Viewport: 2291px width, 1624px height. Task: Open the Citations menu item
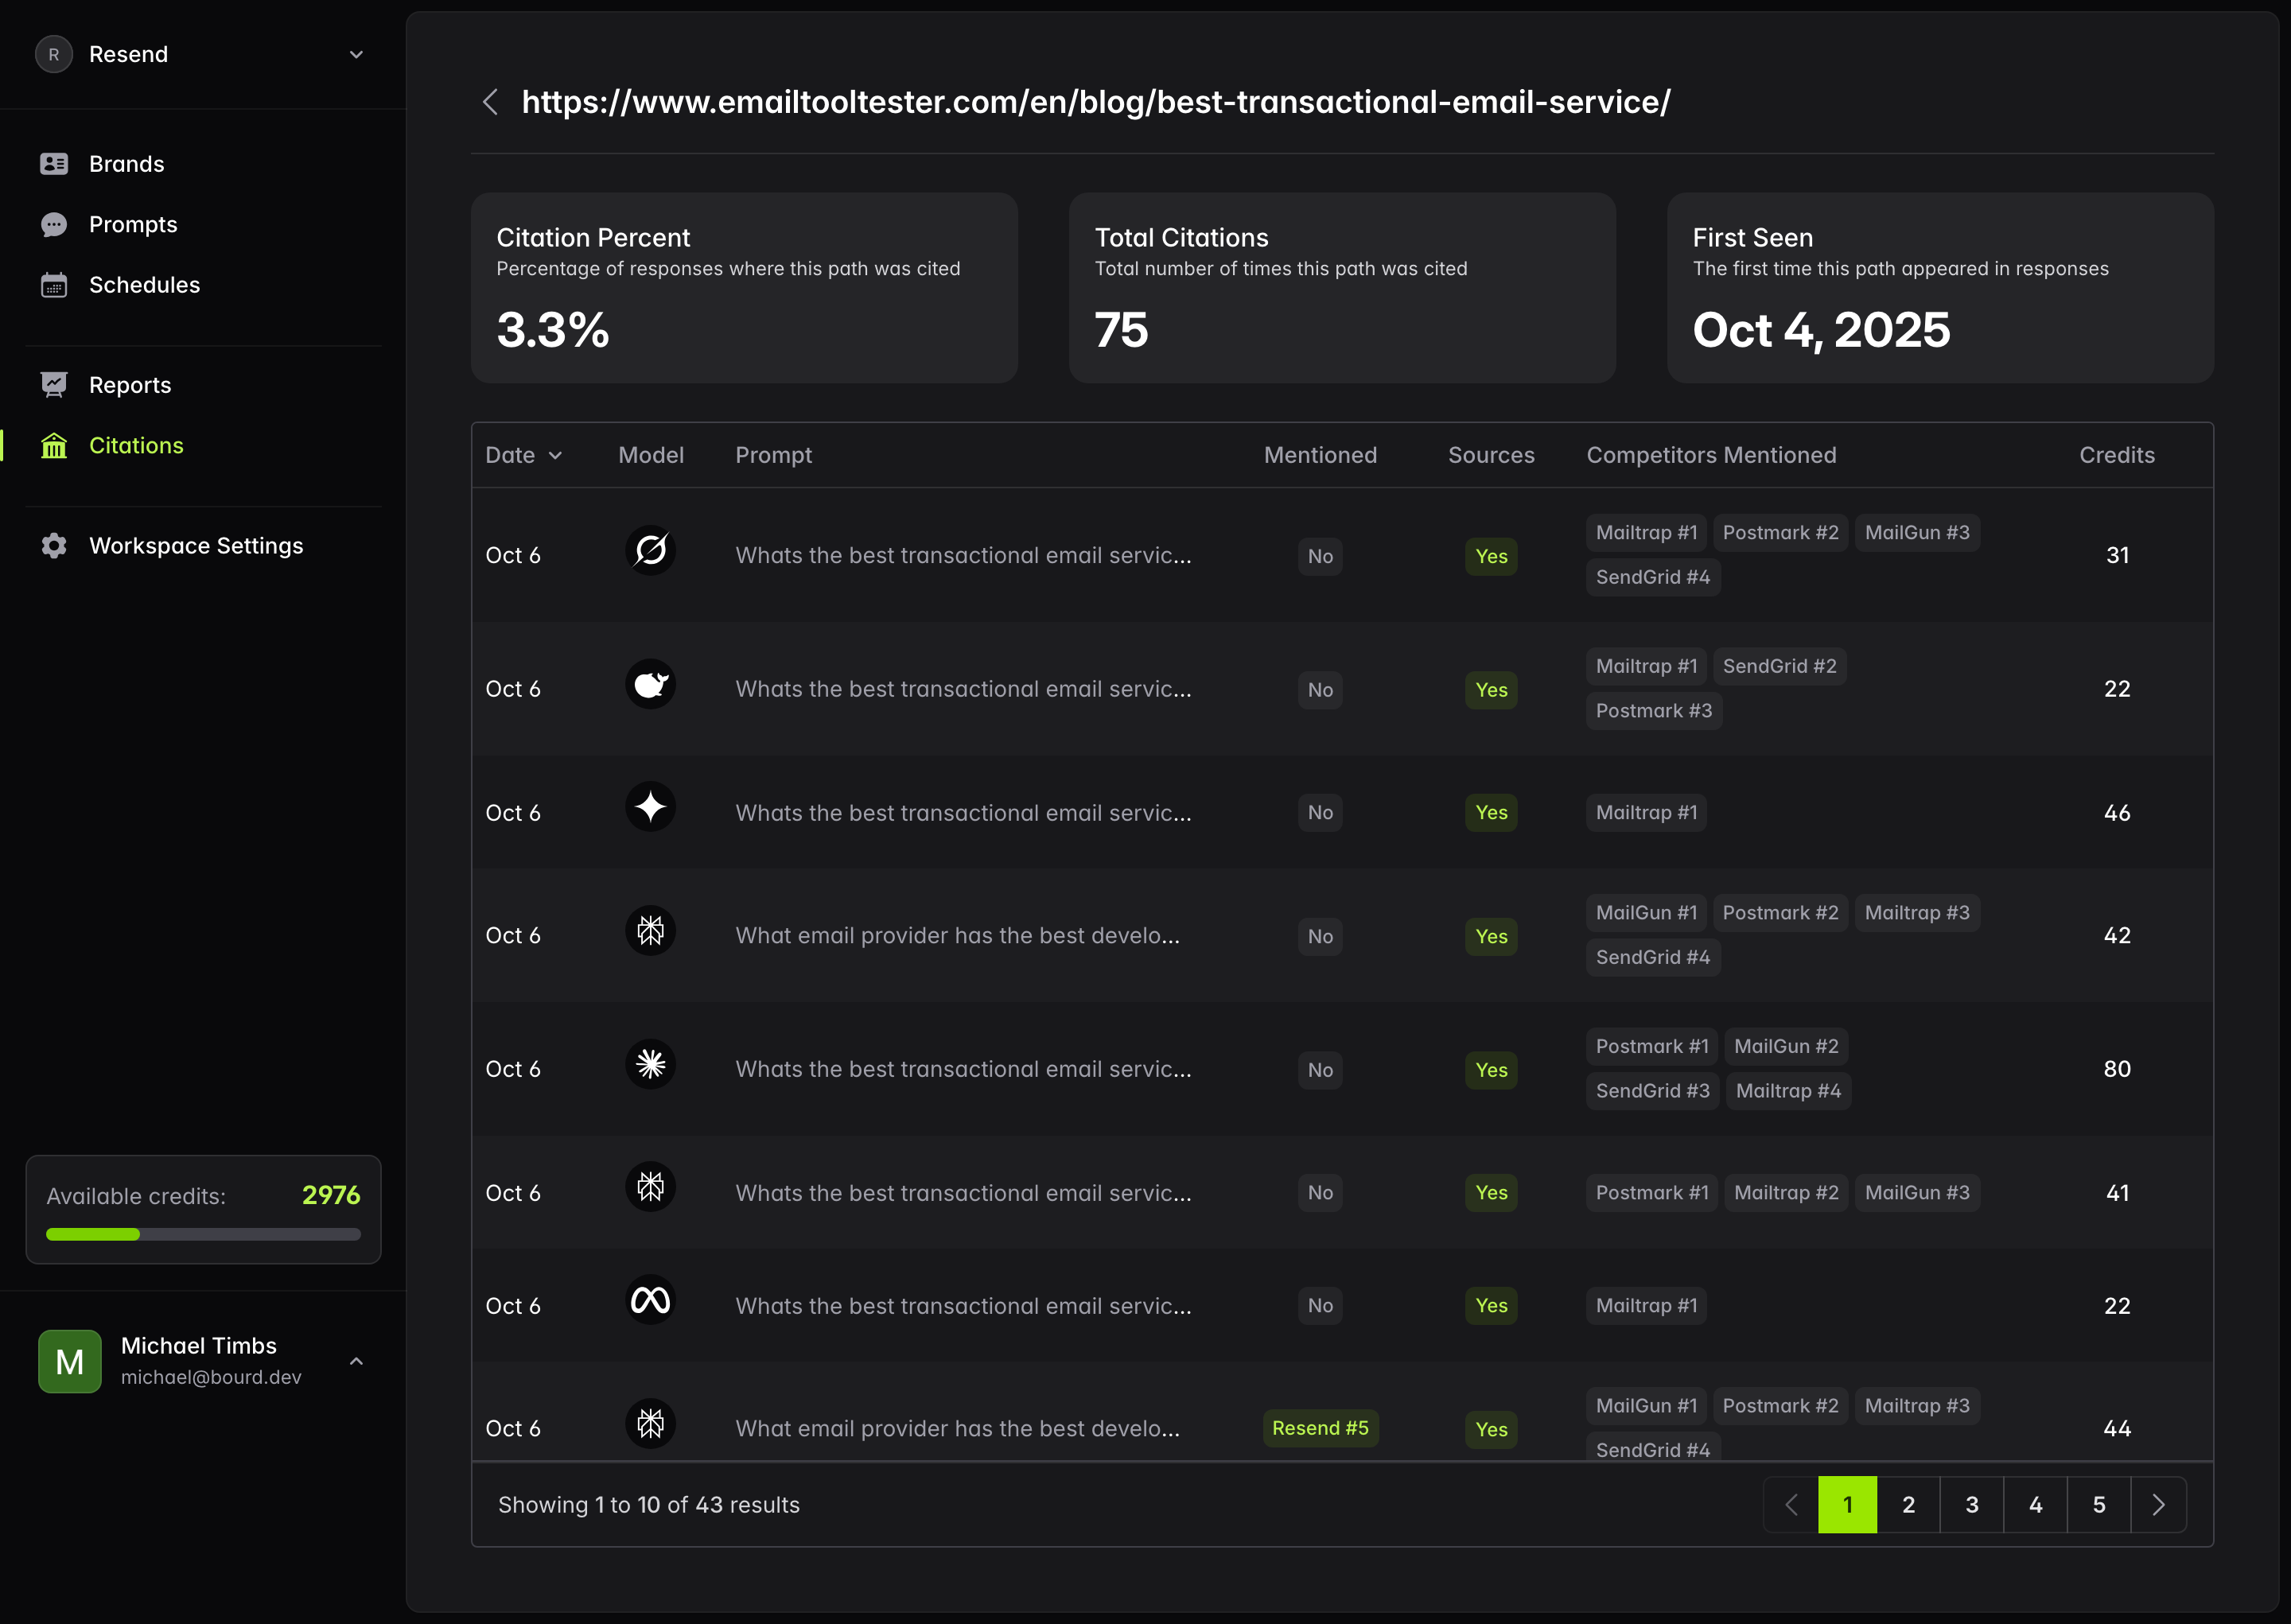(x=136, y=446)
